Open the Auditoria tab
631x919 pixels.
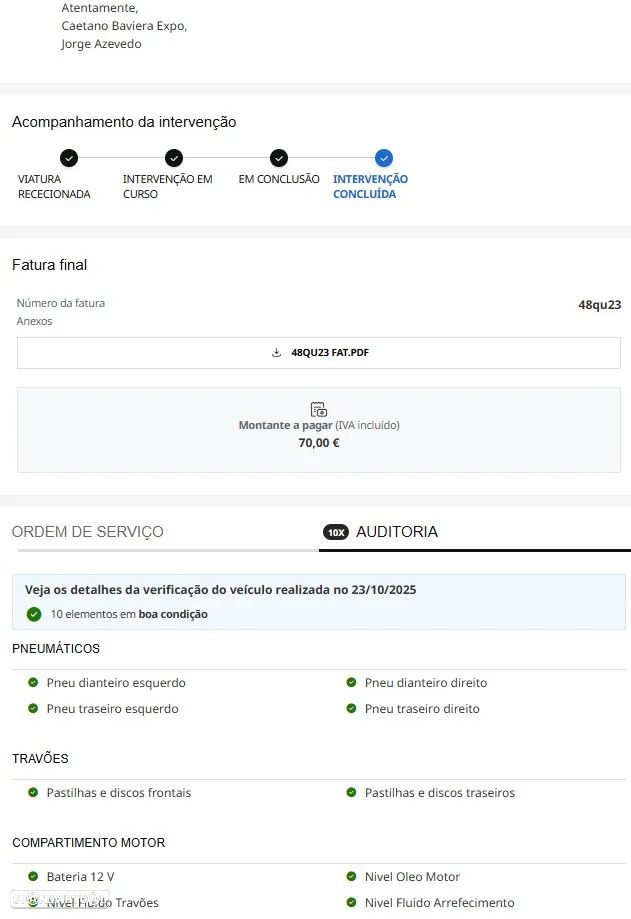[x=397, y=532]
